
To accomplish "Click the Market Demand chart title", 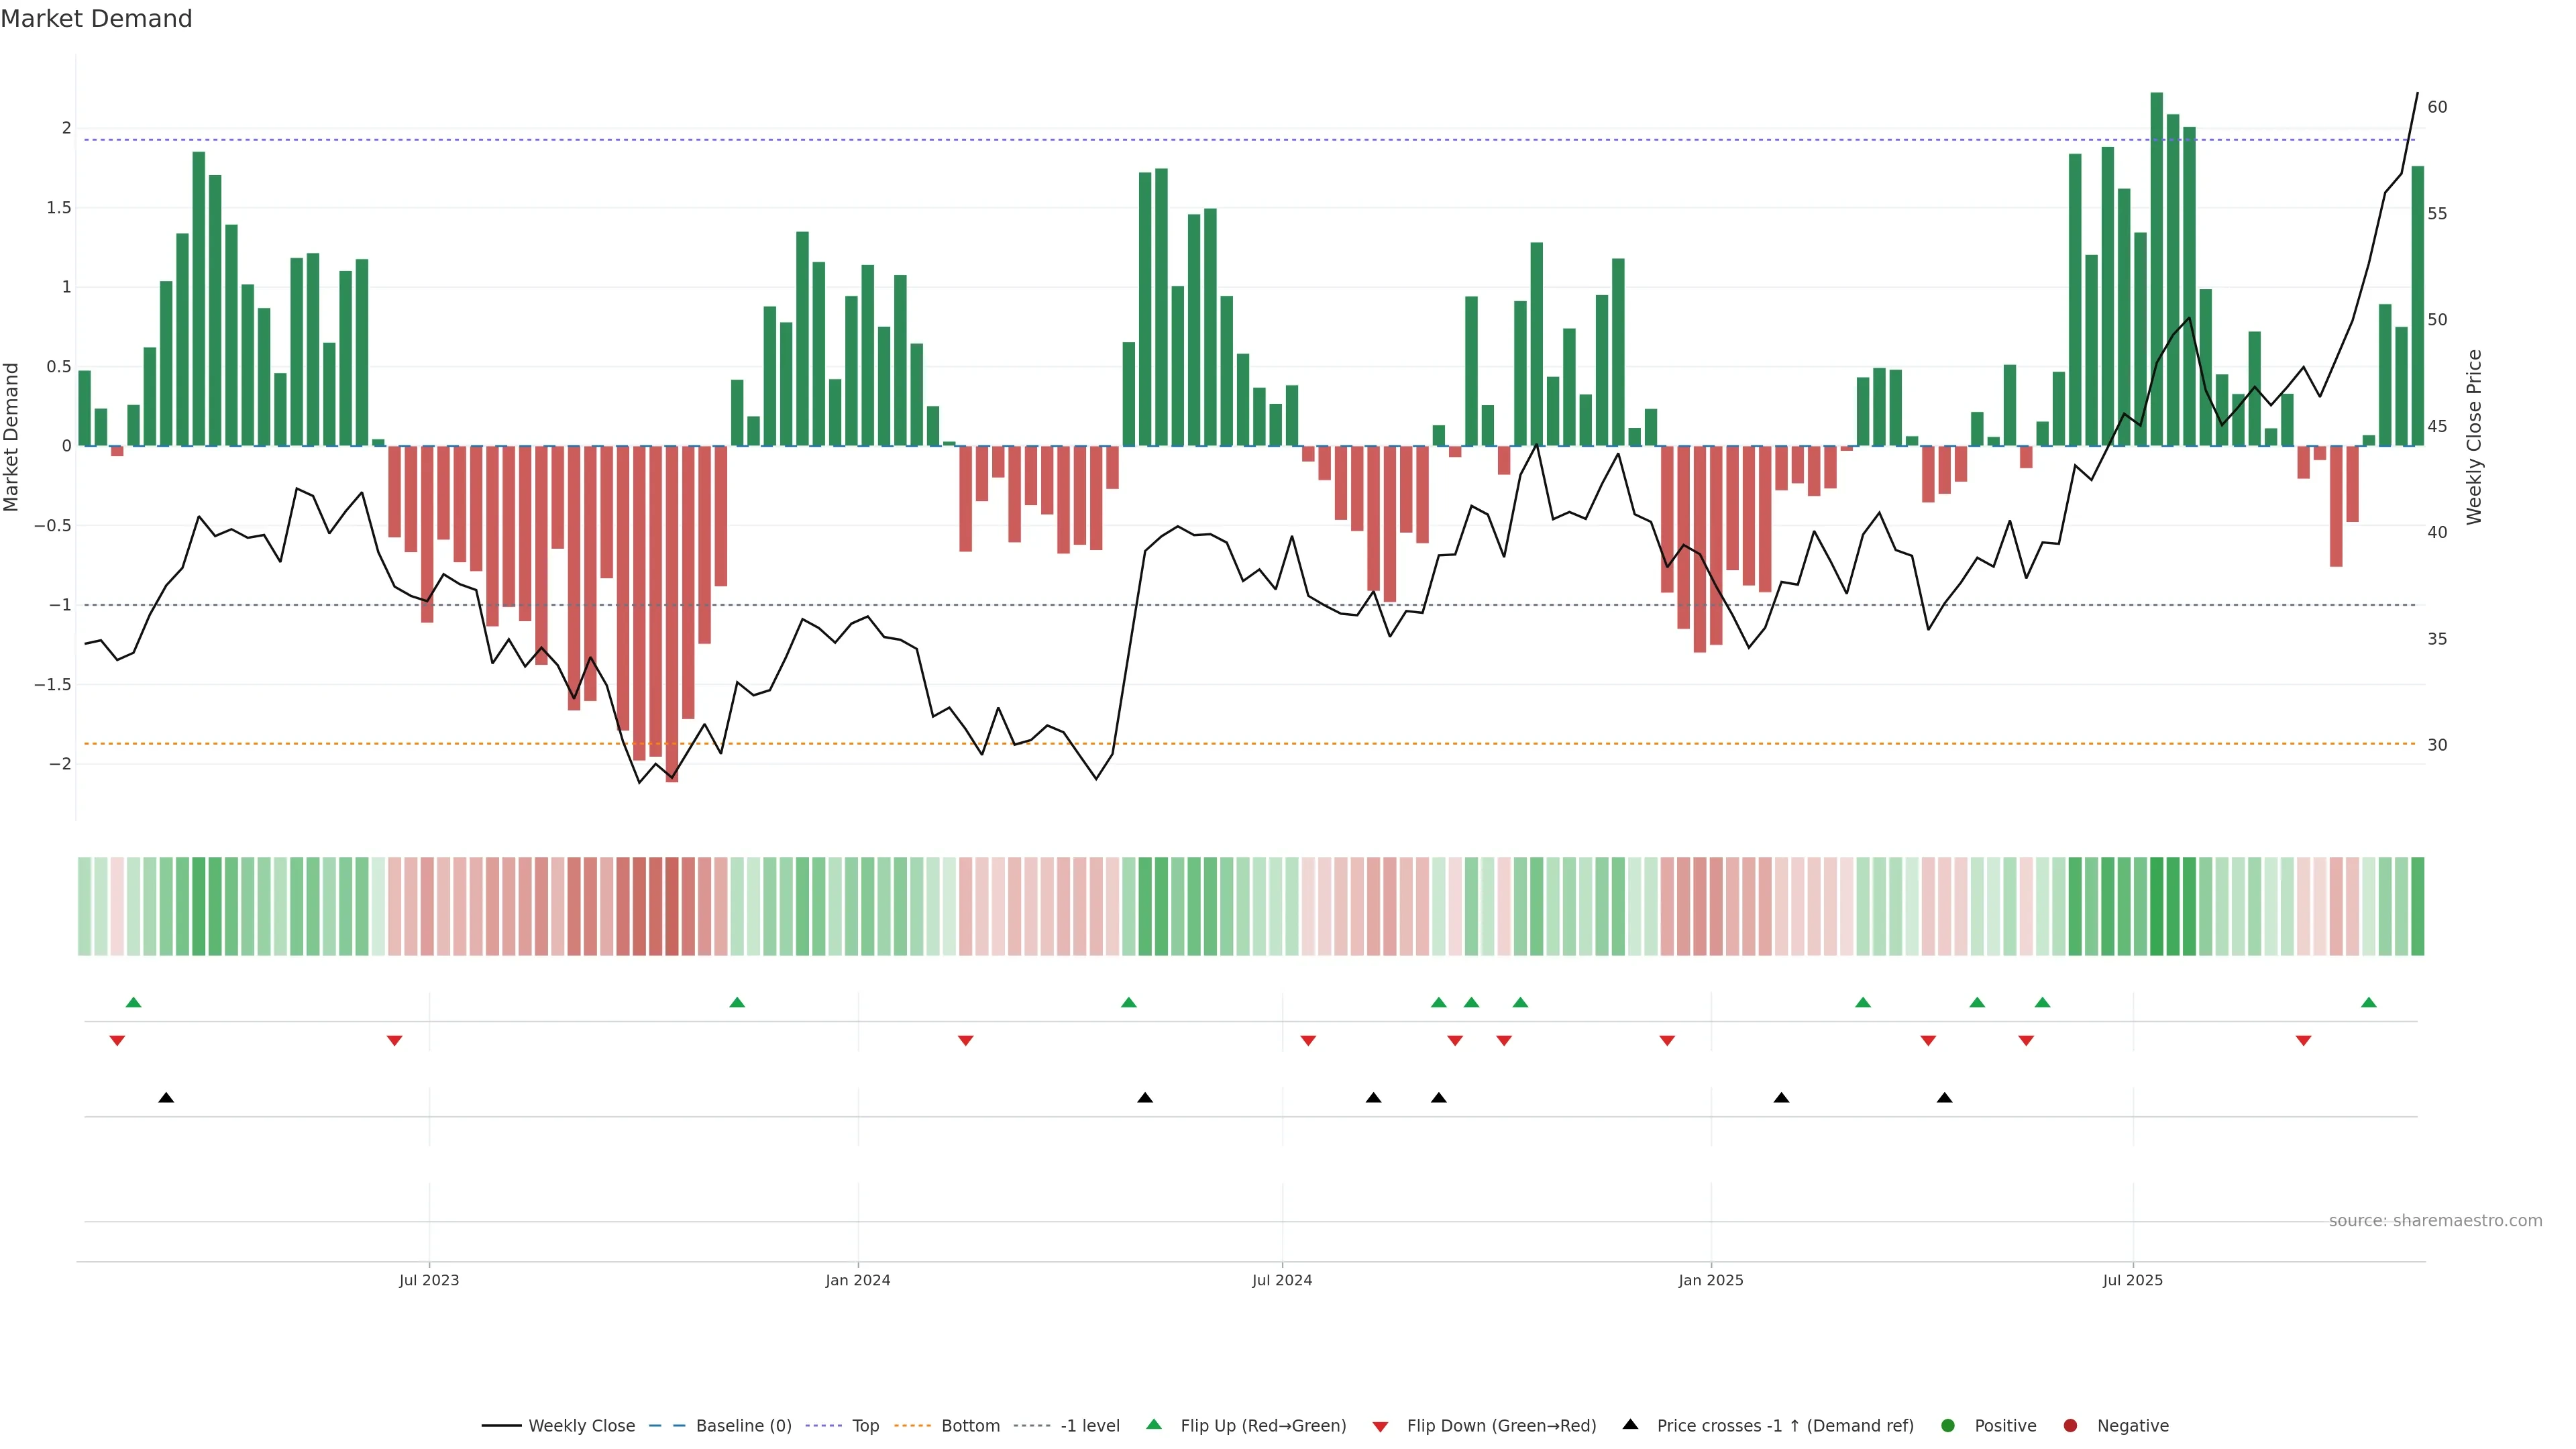I will pyautogui.click(x=96, y=19).
